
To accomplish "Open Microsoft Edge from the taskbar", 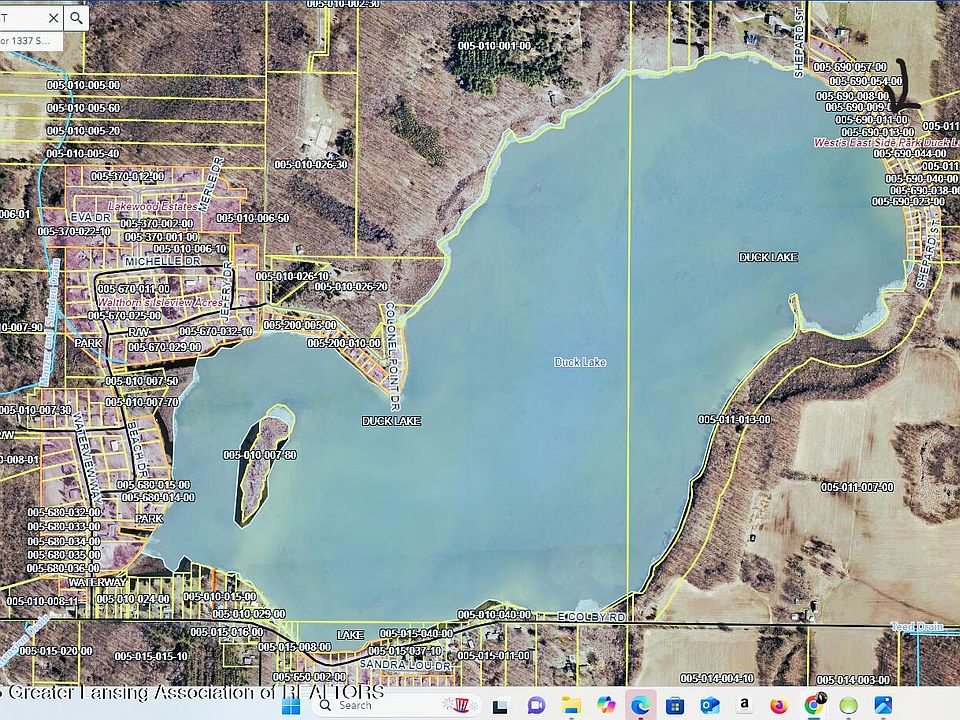I will [x=640, y=705].
